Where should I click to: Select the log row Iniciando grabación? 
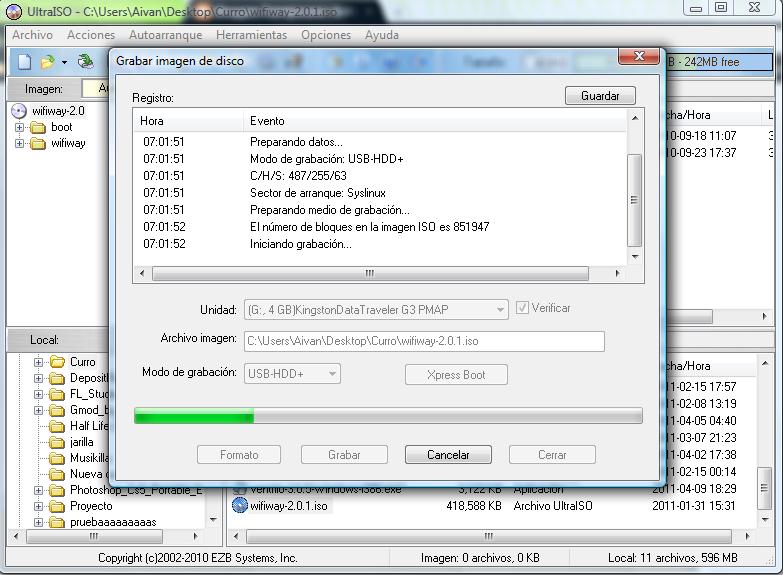[380, 244]
